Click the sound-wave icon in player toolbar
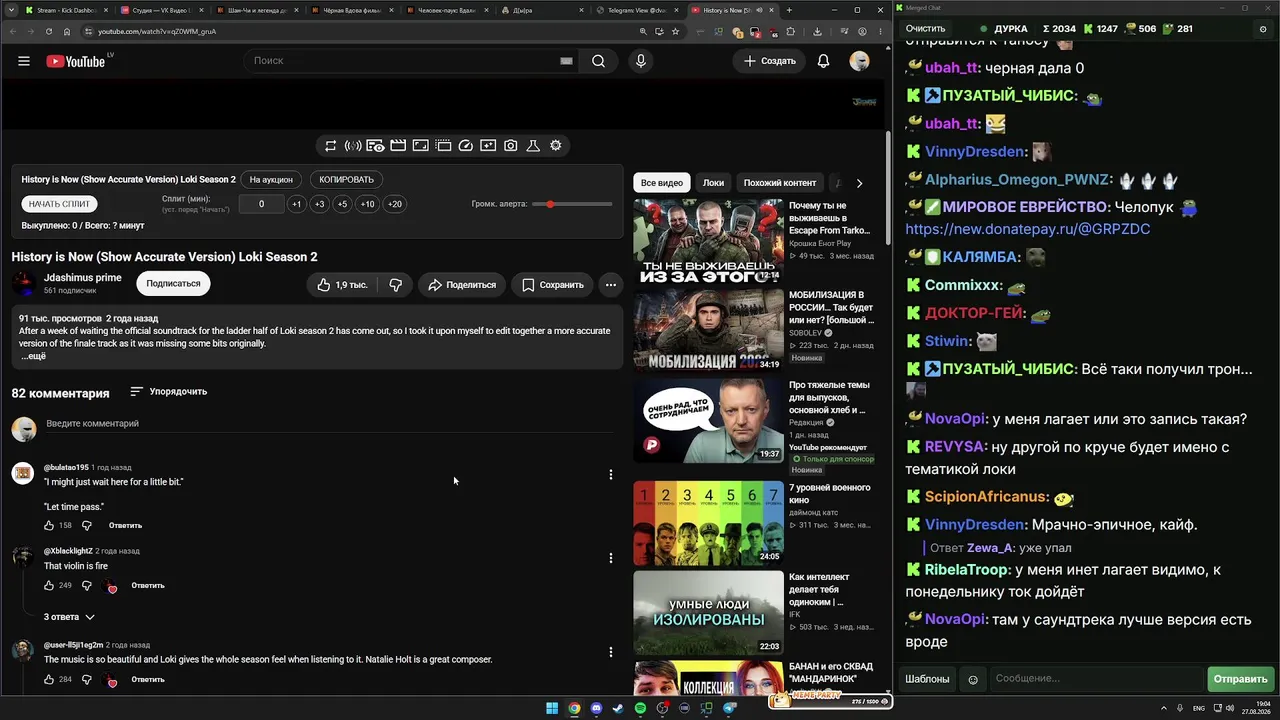This screenshot has height=720, width=1280. pyautogui.click(x=353, y=146)
